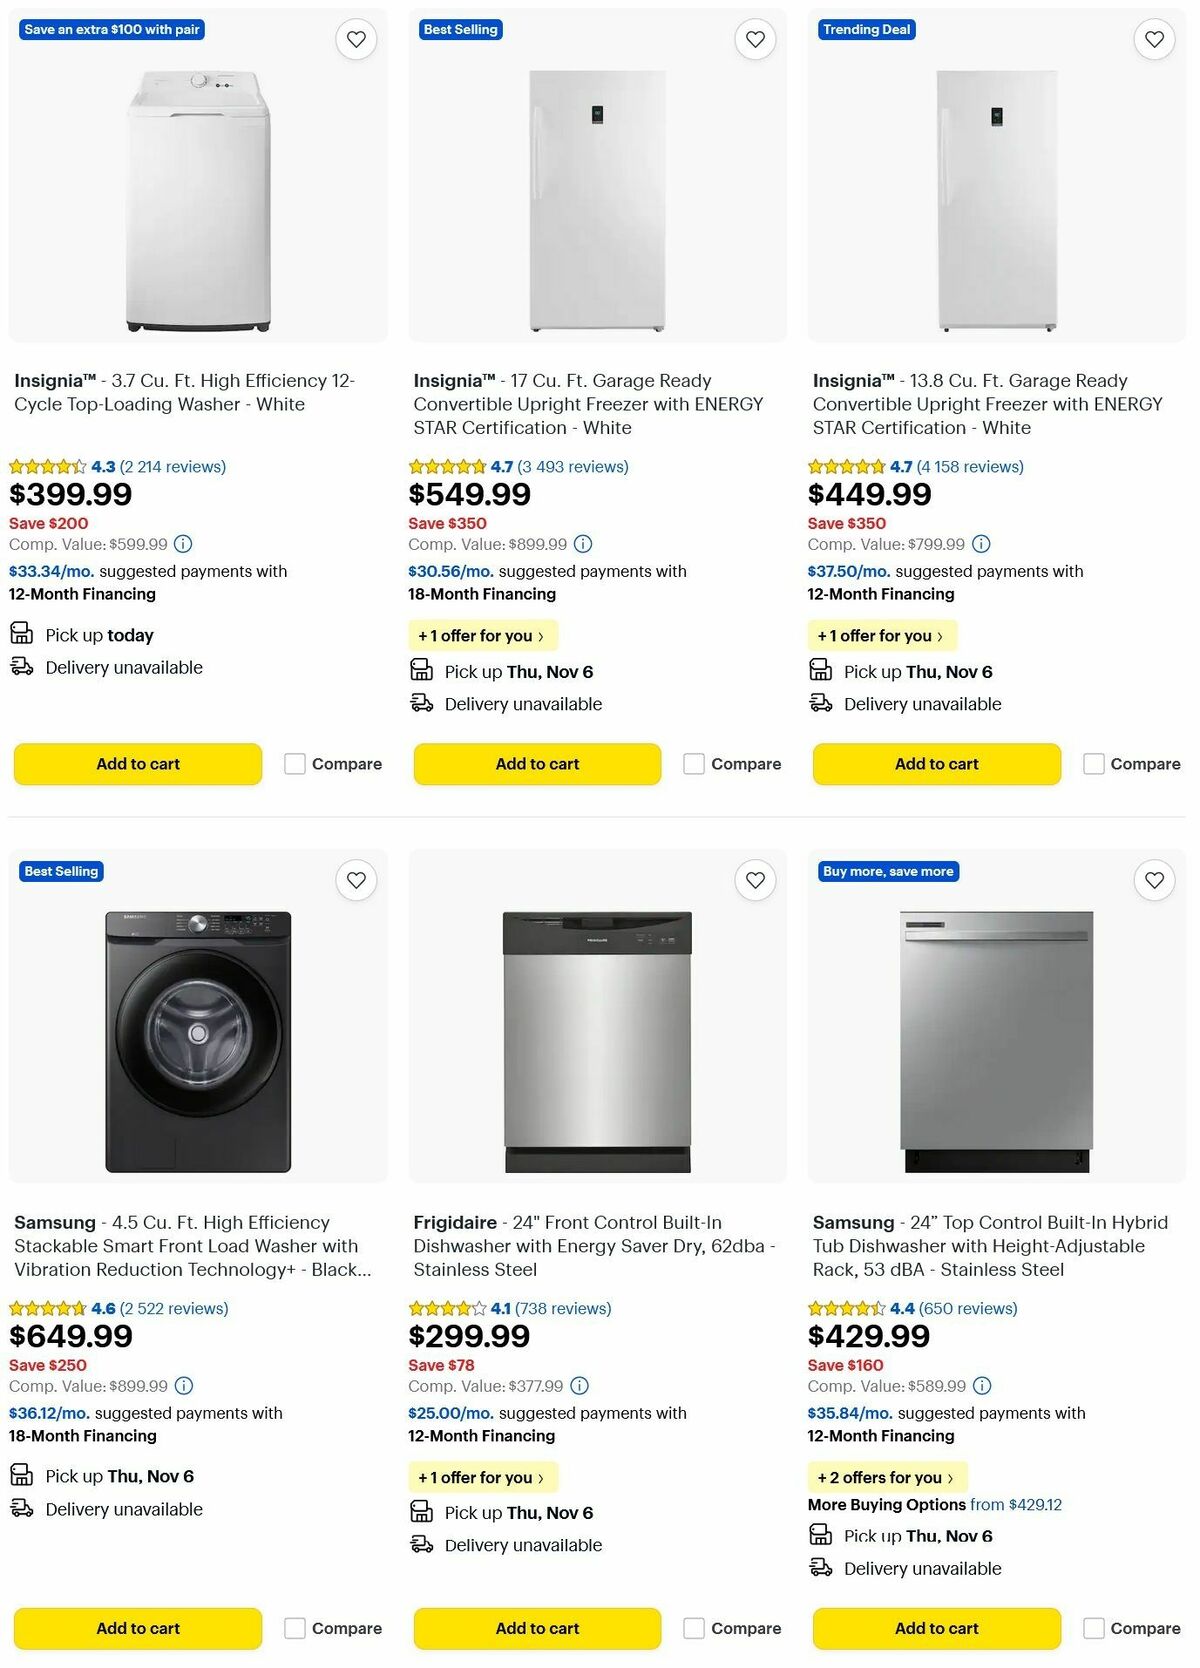
Task: Expand '+1 offer for you' on the Frigidaire dishwasher
Action: click(483, 1477)
